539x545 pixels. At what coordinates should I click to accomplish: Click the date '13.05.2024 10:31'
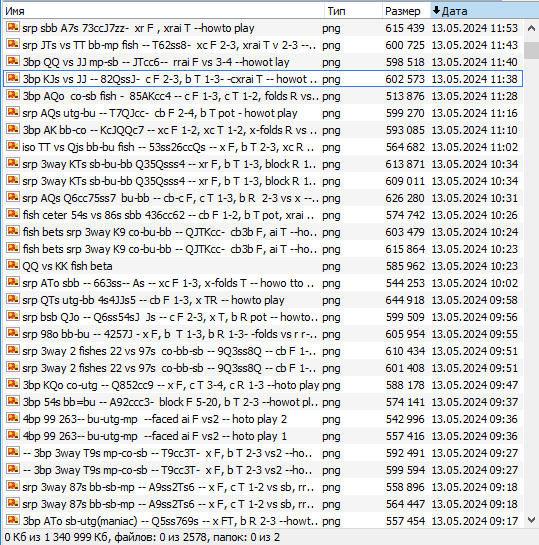(475, 198)
